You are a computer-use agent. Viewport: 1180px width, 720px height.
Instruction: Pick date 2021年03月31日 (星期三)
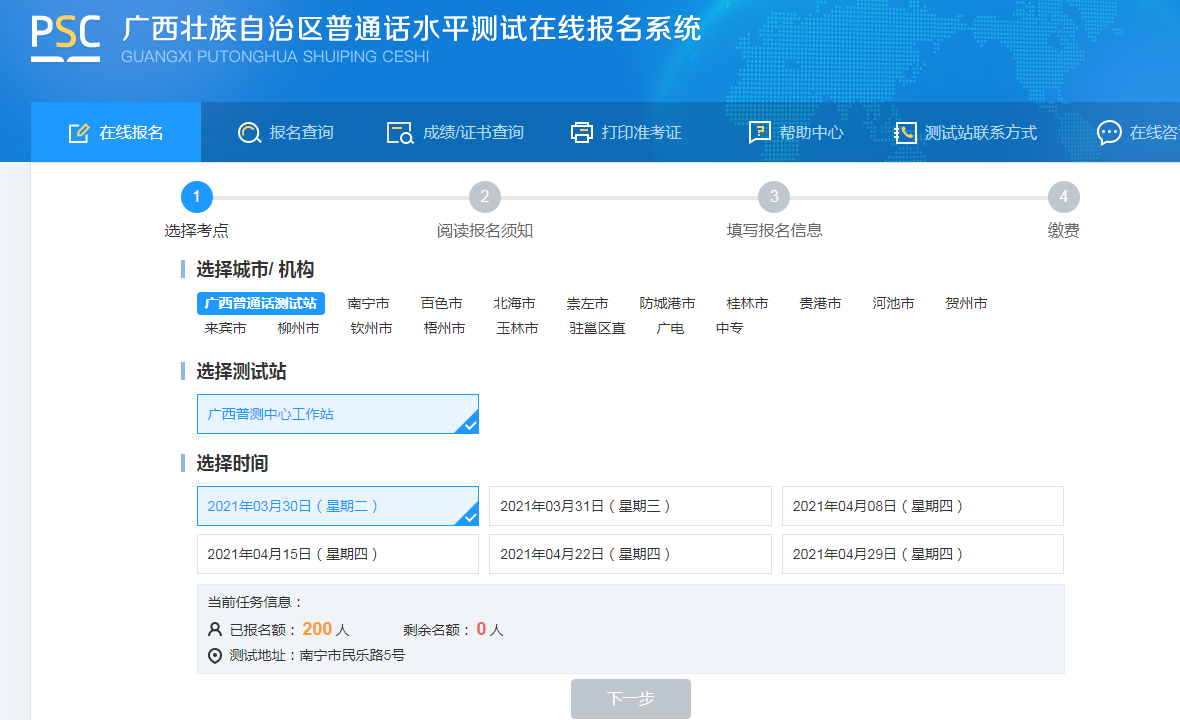coord(630,506)
